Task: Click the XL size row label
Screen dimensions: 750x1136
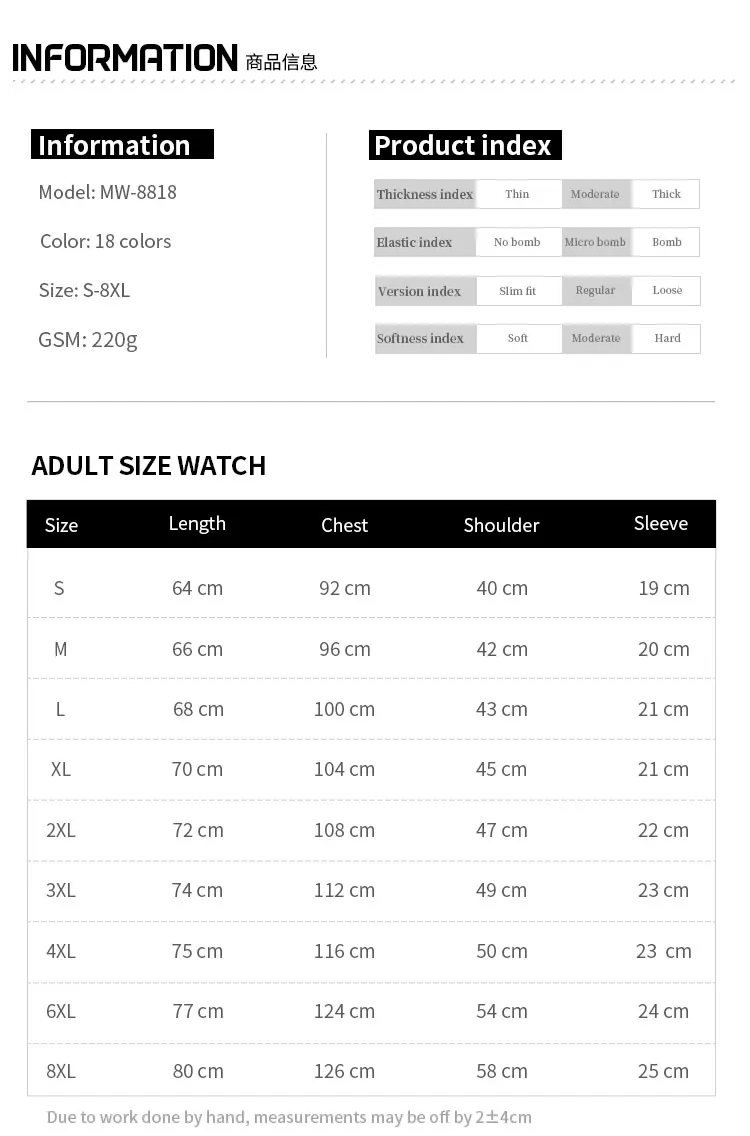Action: tap(61, 769)
